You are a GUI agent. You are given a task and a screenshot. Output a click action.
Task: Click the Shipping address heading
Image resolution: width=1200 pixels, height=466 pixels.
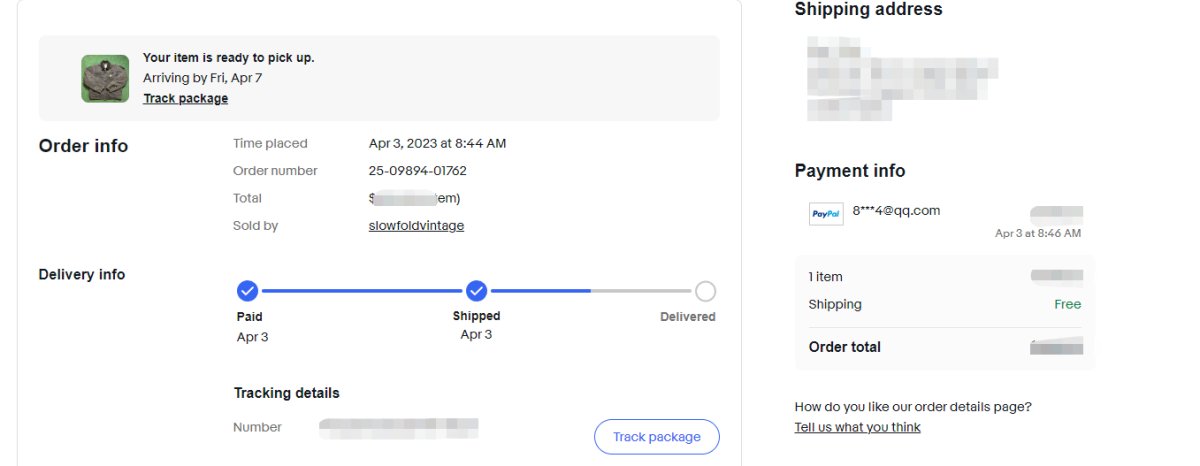point(868,10)
